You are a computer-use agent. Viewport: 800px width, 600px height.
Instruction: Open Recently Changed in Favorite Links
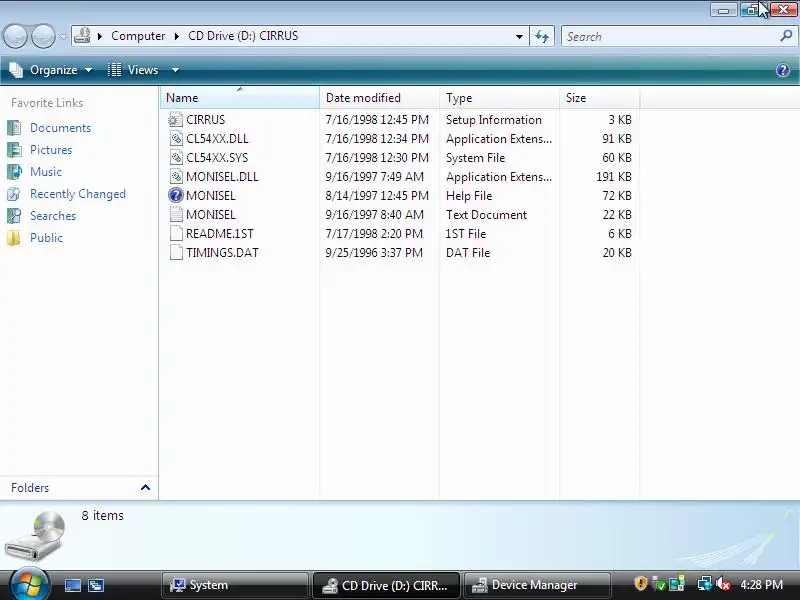click(x=78, y=194)
